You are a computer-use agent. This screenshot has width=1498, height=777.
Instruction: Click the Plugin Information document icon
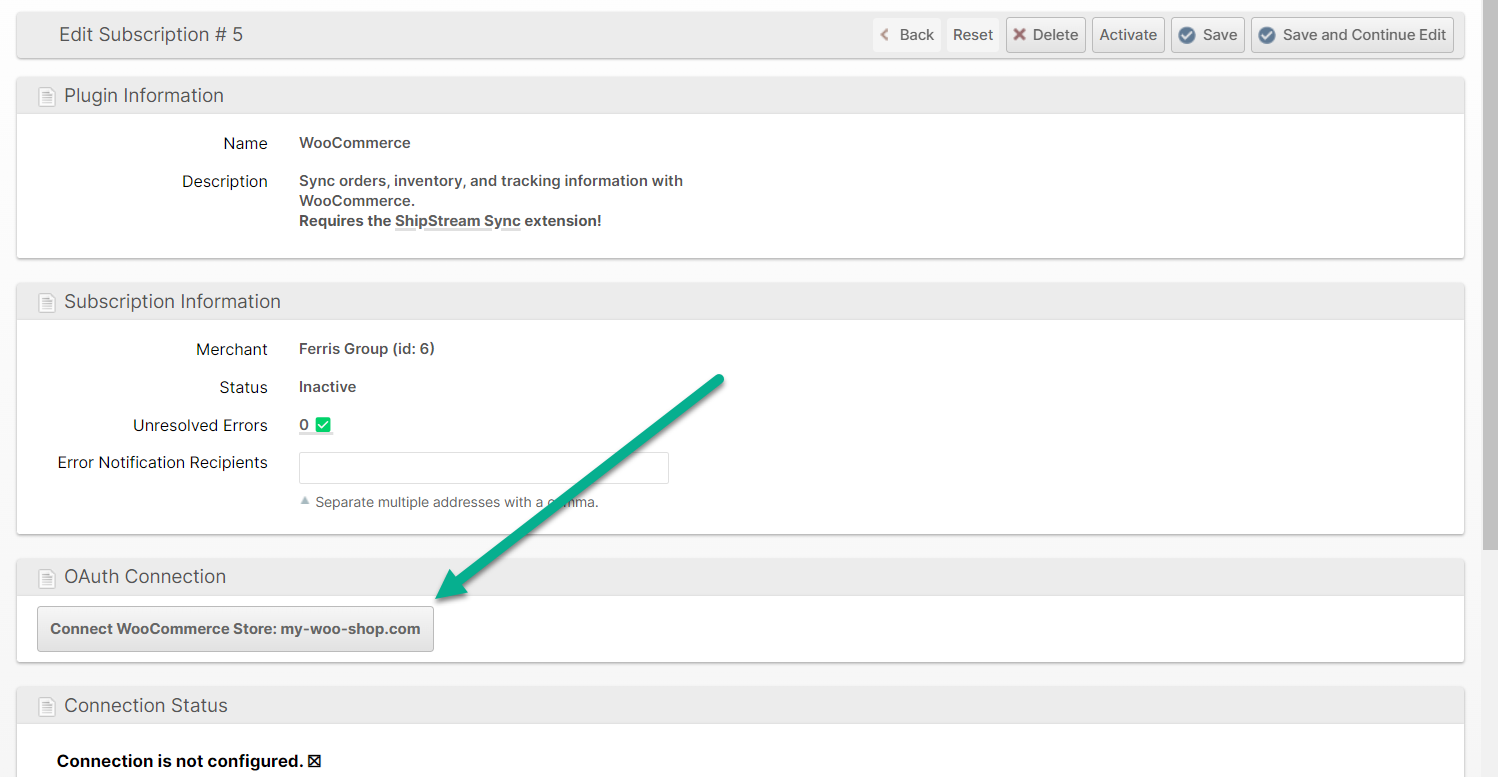46,97
